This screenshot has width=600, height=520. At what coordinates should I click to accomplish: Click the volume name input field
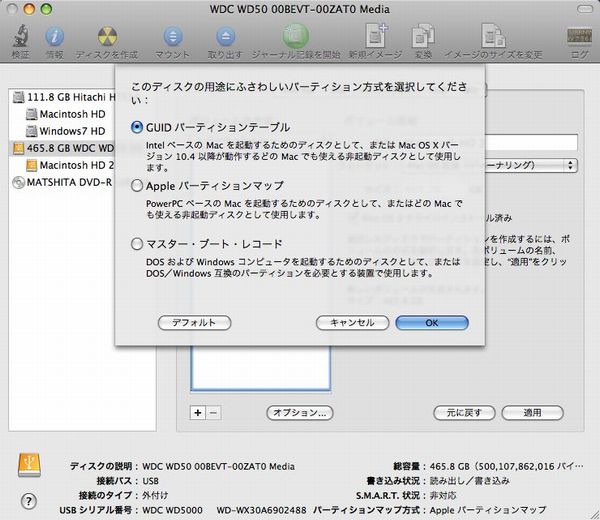(531, 142)
